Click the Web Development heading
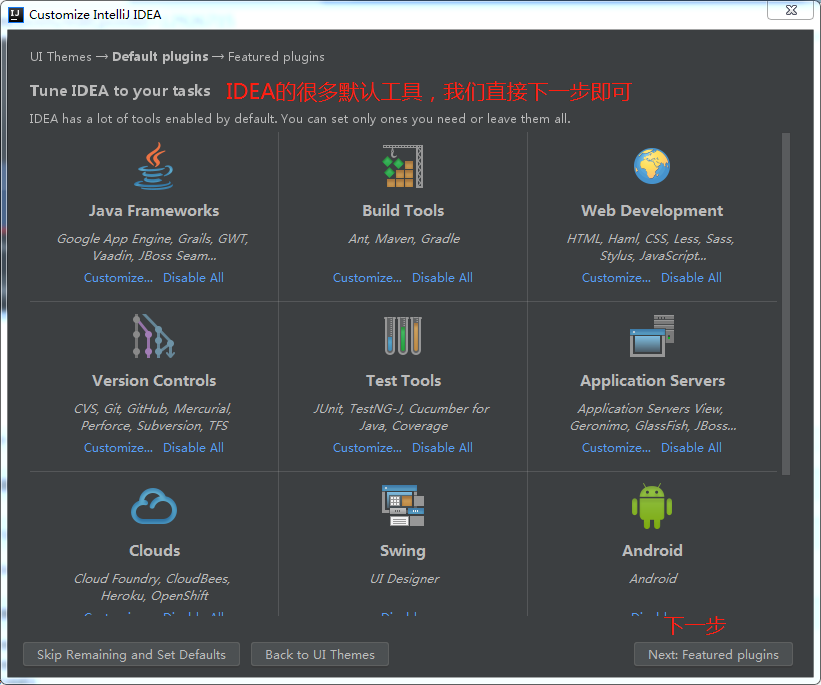This screenshot has height=685, width=821. click(x=652, y=211)
